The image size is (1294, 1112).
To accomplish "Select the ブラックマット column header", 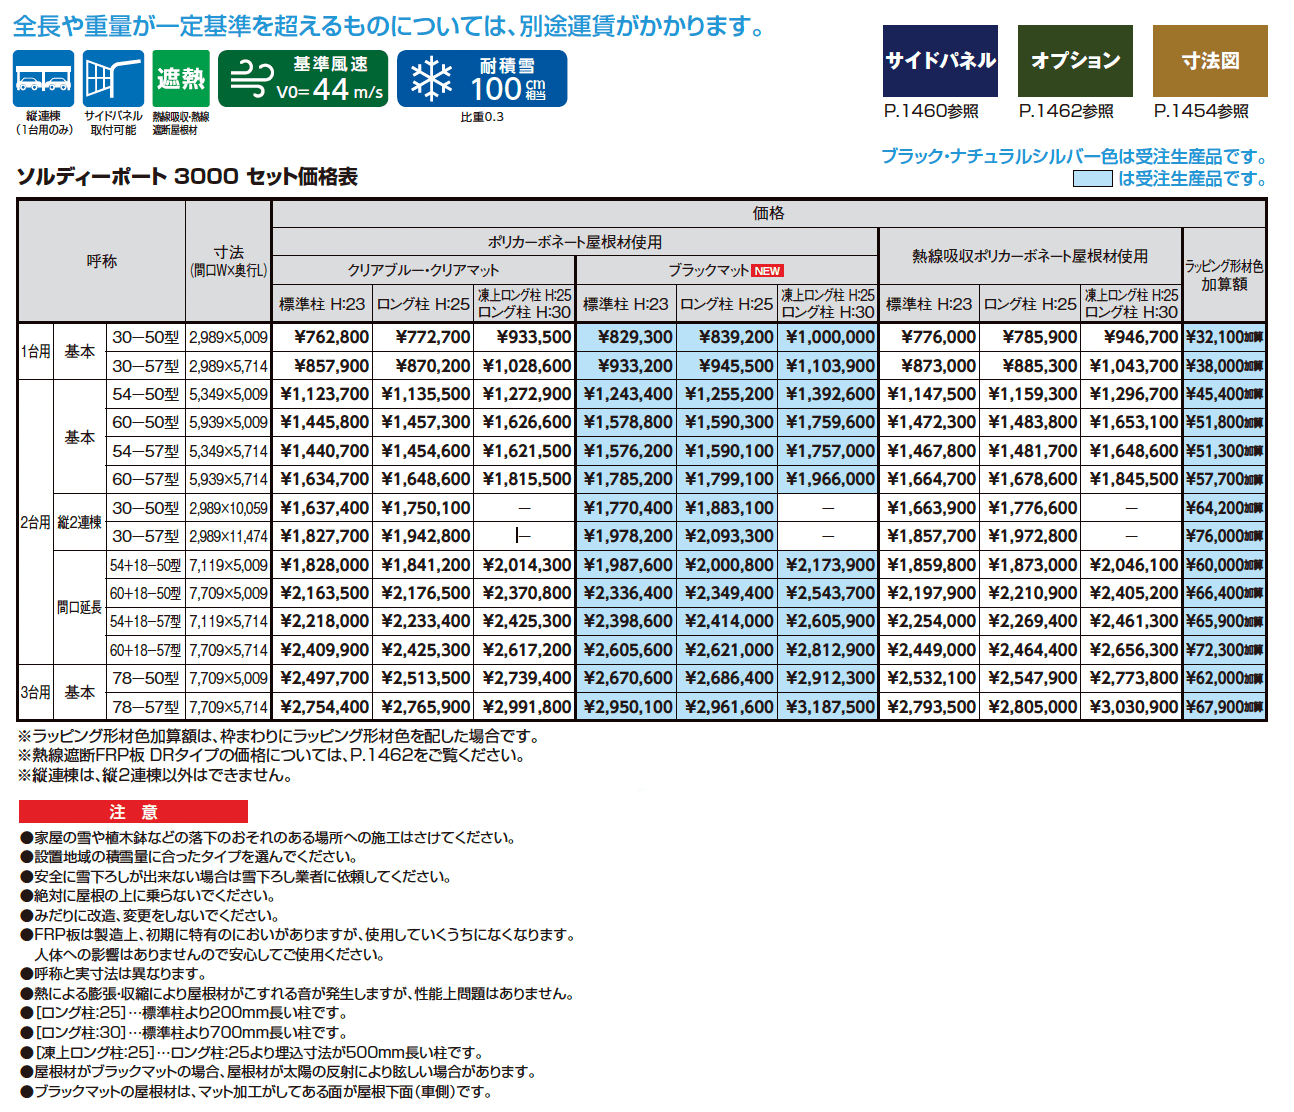I will [710, 269].
